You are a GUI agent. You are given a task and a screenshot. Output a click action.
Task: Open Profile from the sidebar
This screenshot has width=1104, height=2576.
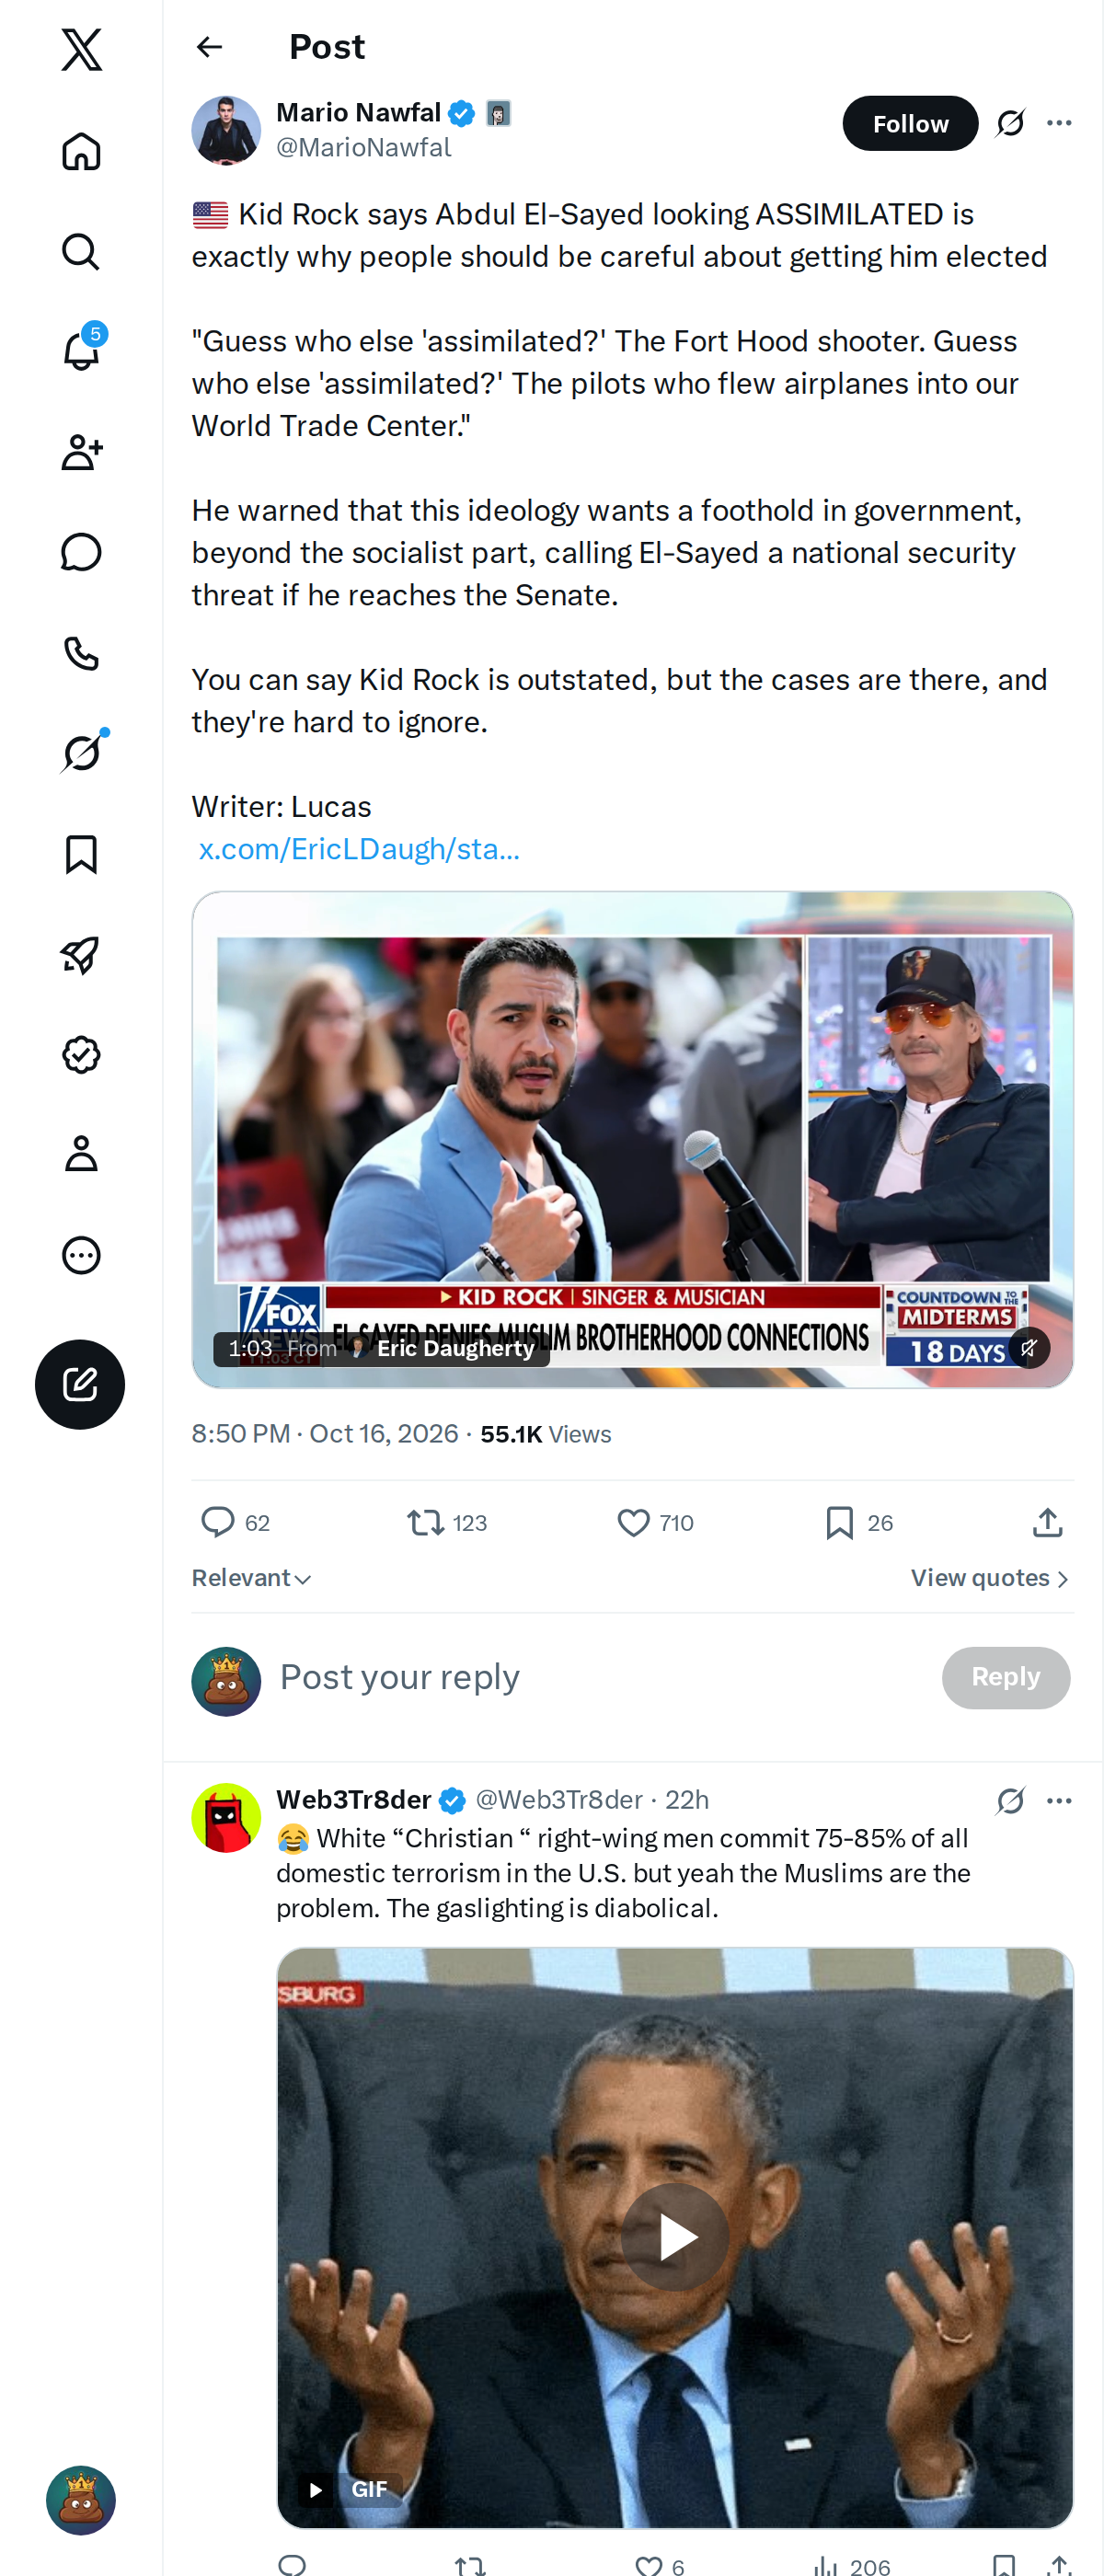click(81, 1153)
